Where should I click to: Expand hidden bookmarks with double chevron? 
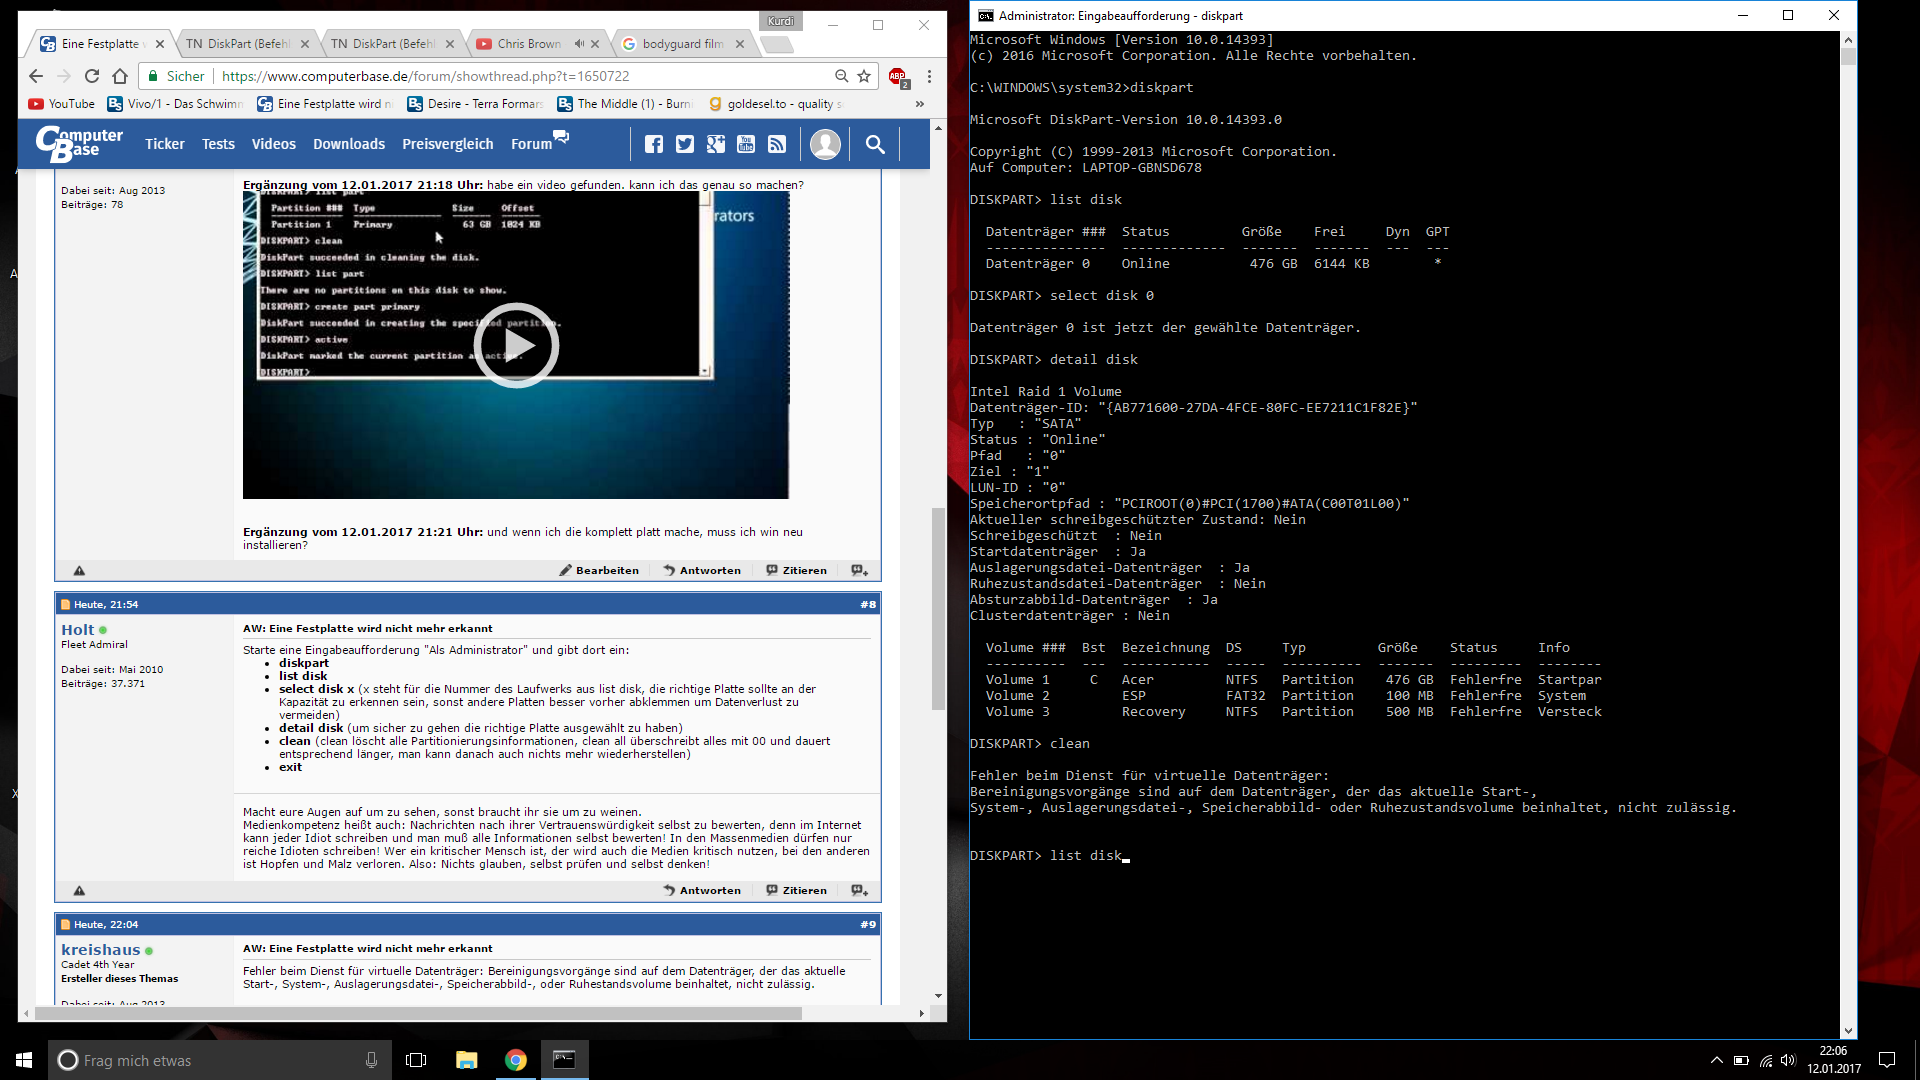[919, 104]
